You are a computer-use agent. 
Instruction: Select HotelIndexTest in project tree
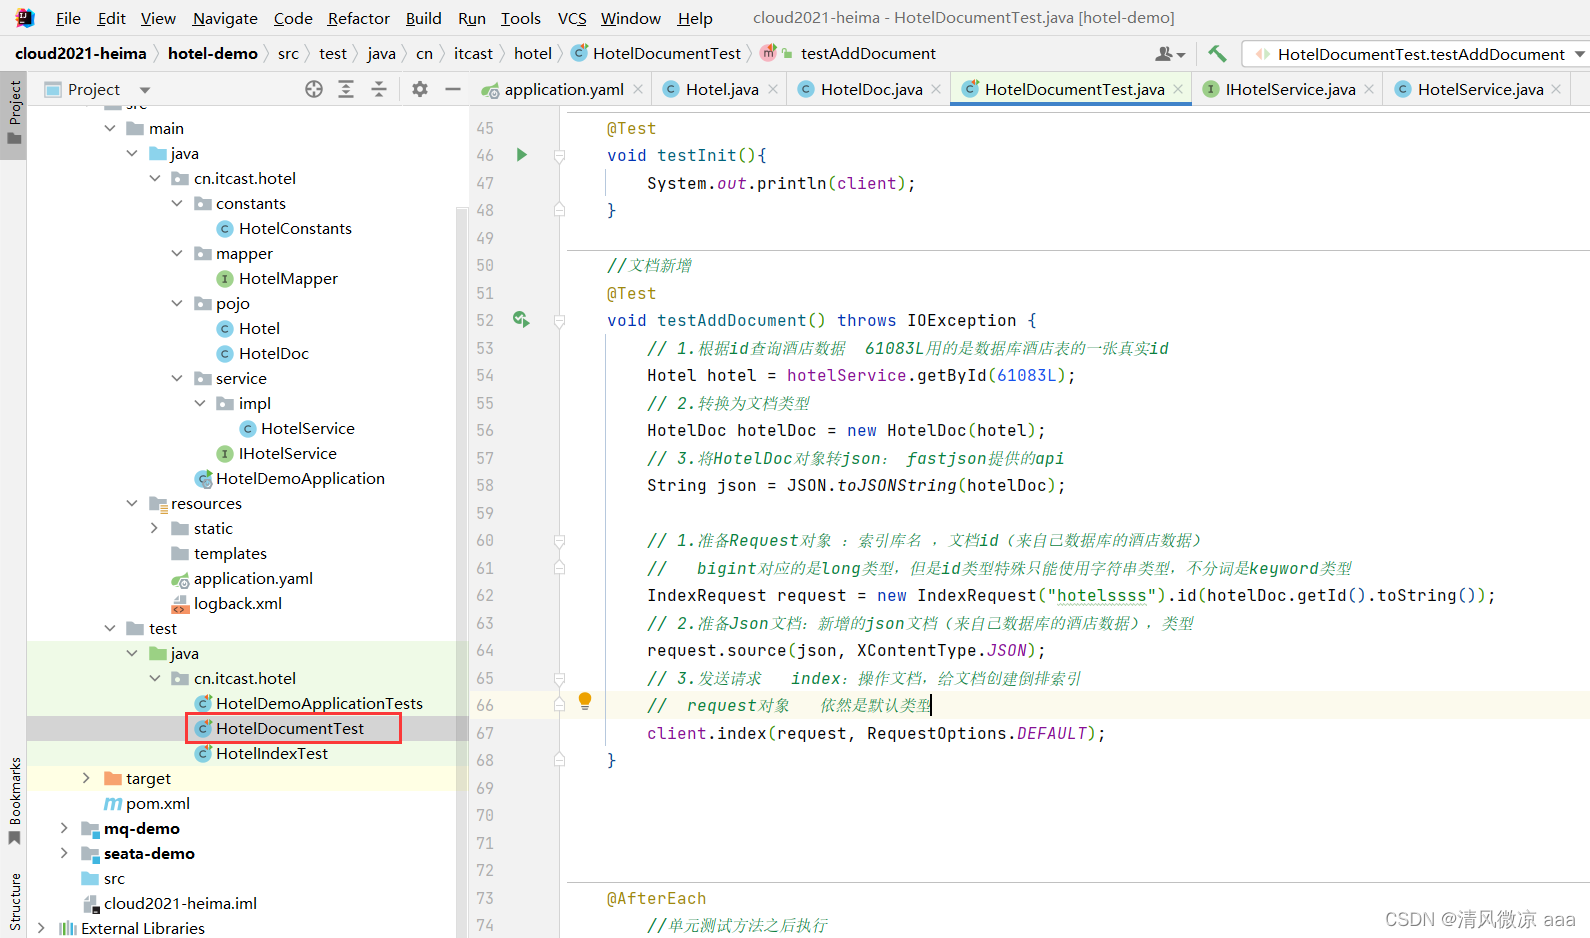click(x=271, y=754)
